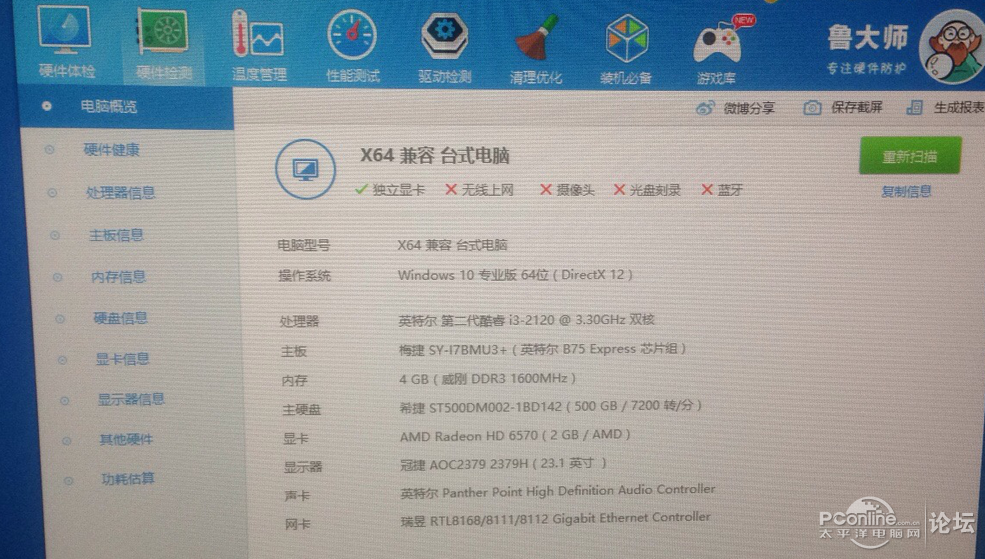Click the AMD Radeon HD 6570 value
The width and height of the screenshot is (985, 559).
pos(515,435)
